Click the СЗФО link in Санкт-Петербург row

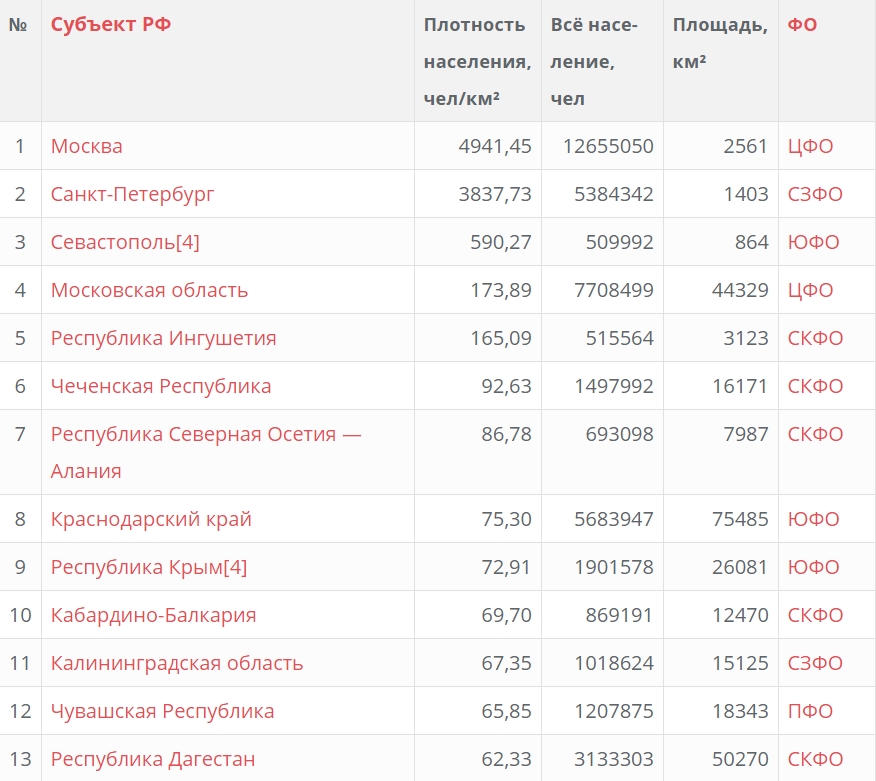click(x=815, y=194)
